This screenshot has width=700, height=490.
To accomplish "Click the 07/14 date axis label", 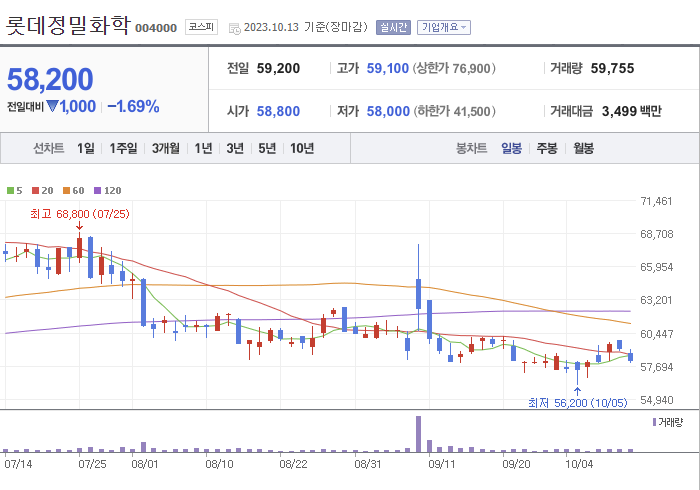I will pyautogui.click(x=18, y=464).
